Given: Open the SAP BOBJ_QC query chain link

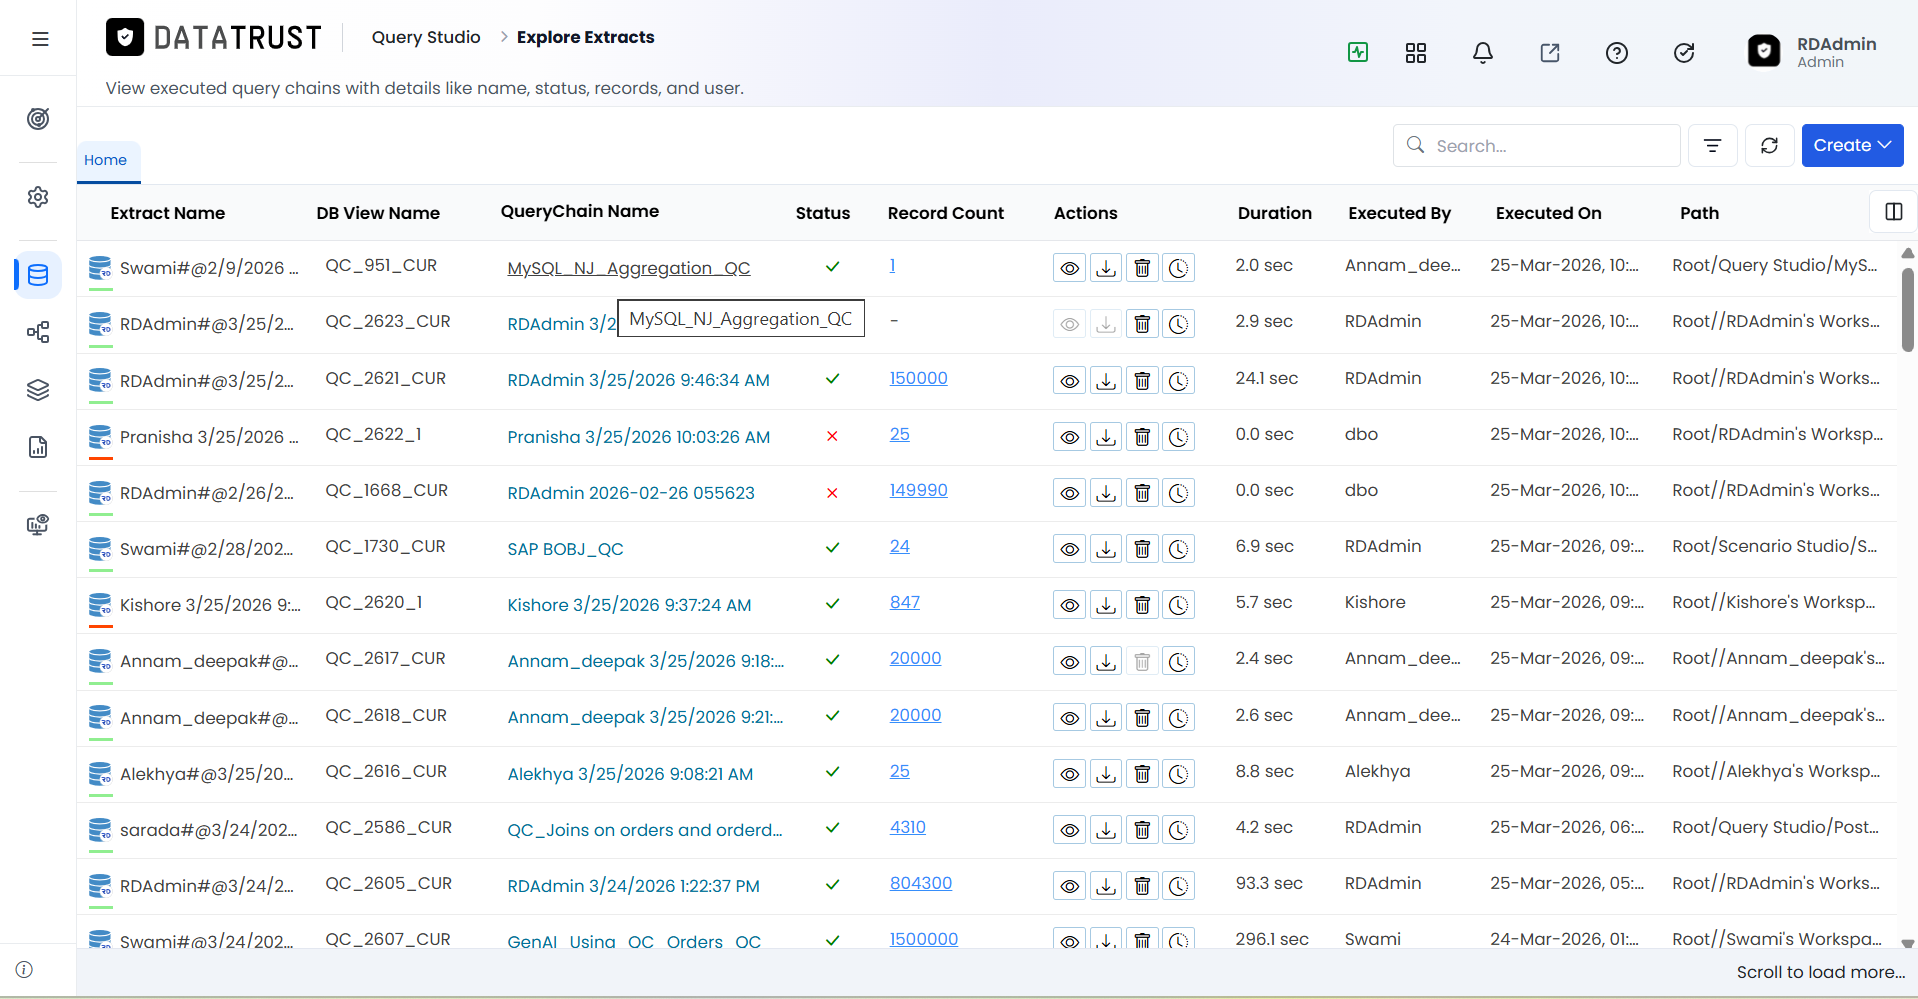Looking at the screenshot, I should click(565, 549).
